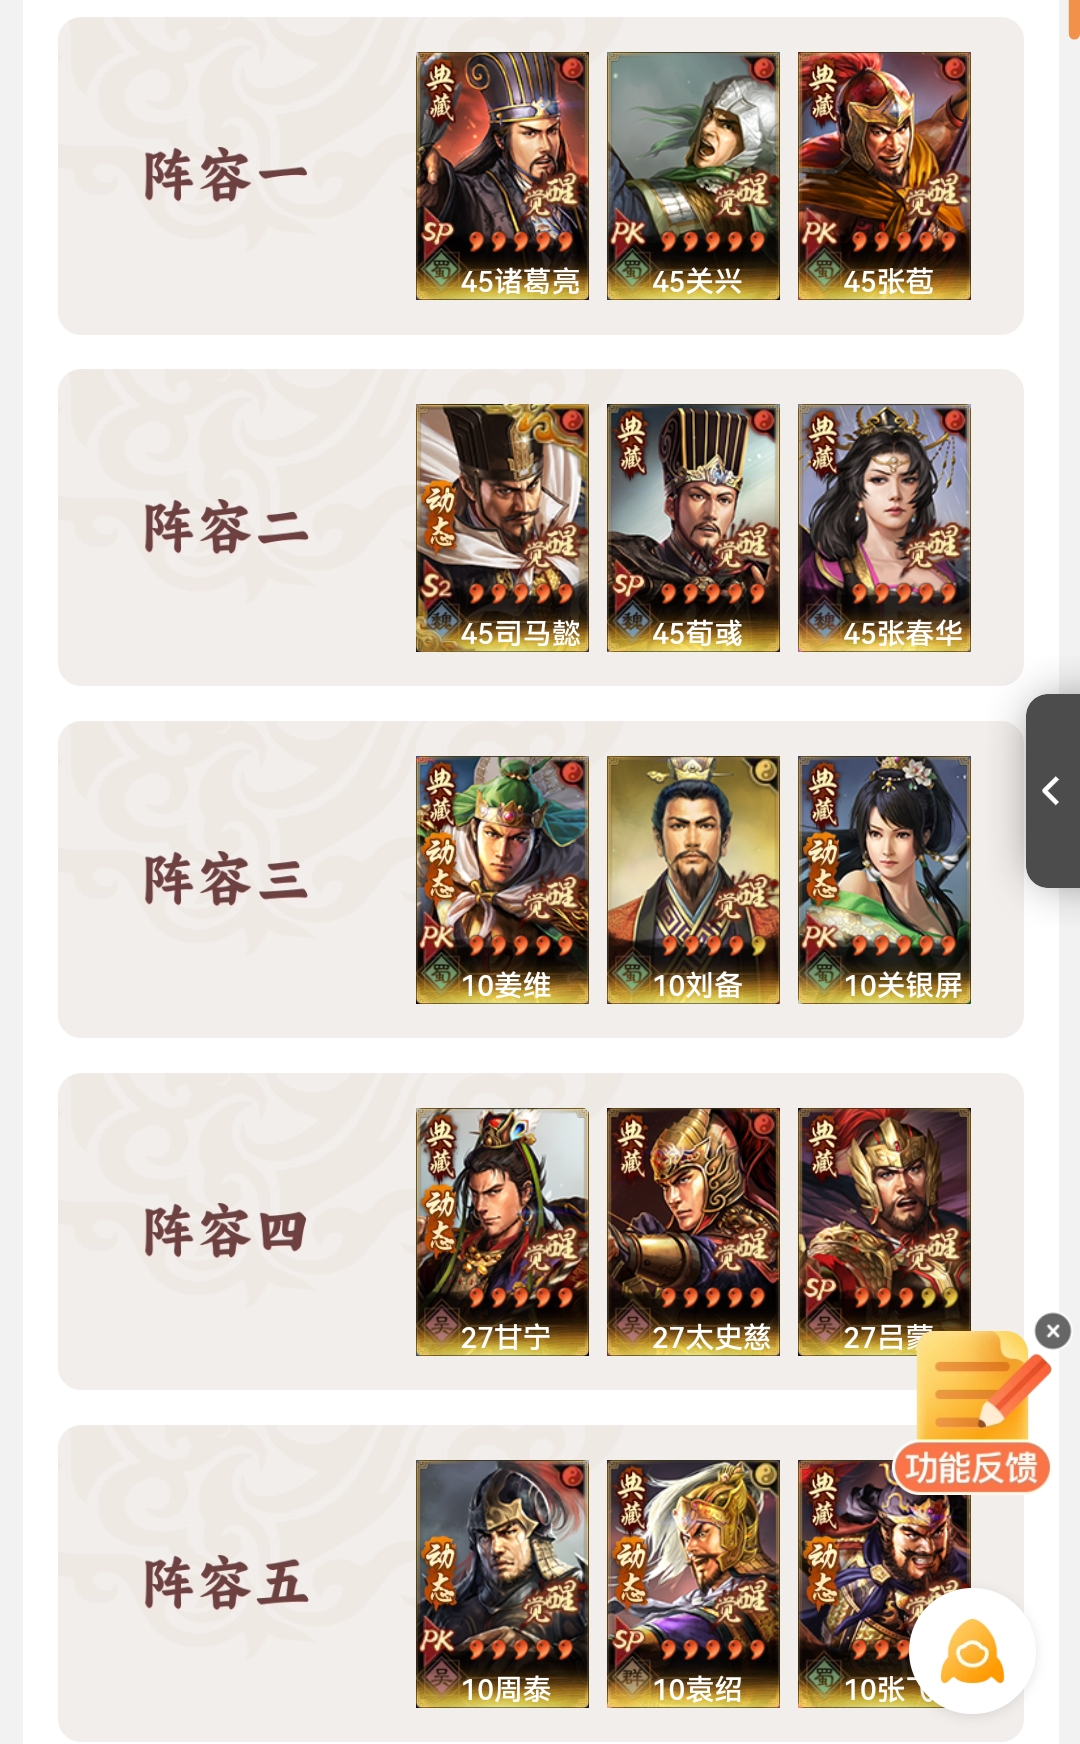Select the 太史慈 hero card
This screenshot has height=1744, width=1080.
click(693, 1232)
